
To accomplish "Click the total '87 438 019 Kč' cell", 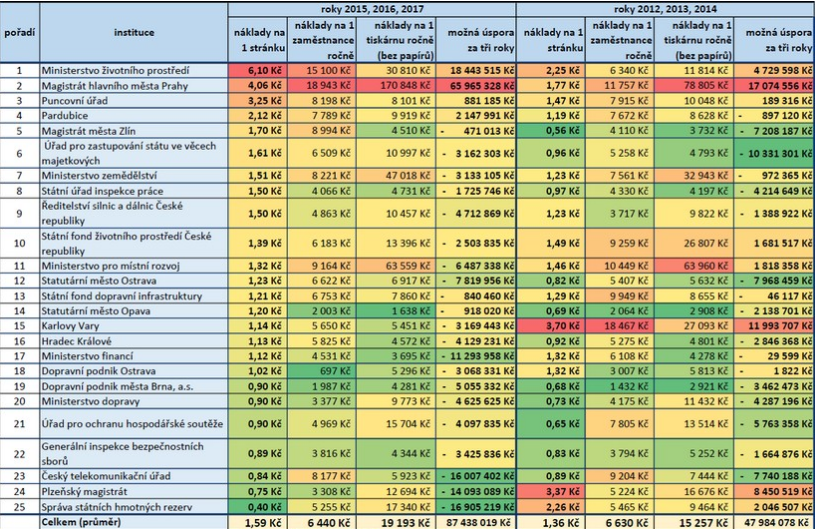I will pyautogui.click(x=476, y=522).
